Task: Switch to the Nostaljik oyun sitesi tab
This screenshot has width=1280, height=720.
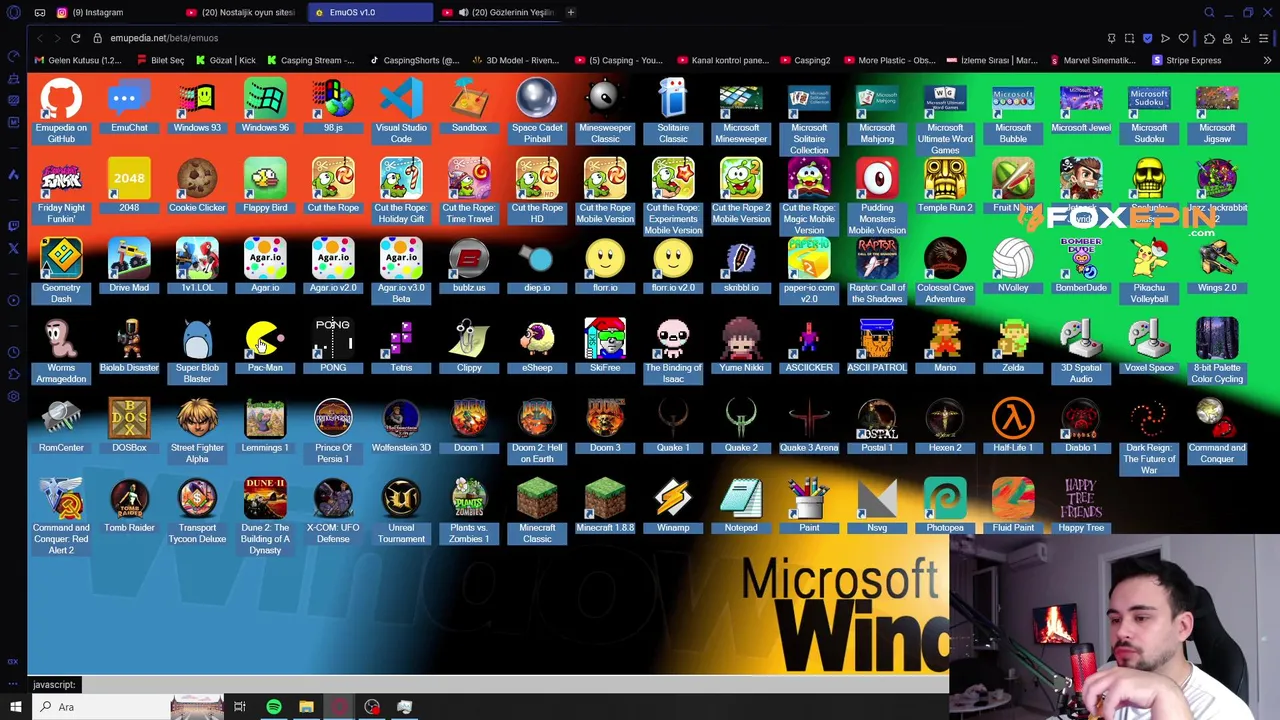Action: (242, 12)
